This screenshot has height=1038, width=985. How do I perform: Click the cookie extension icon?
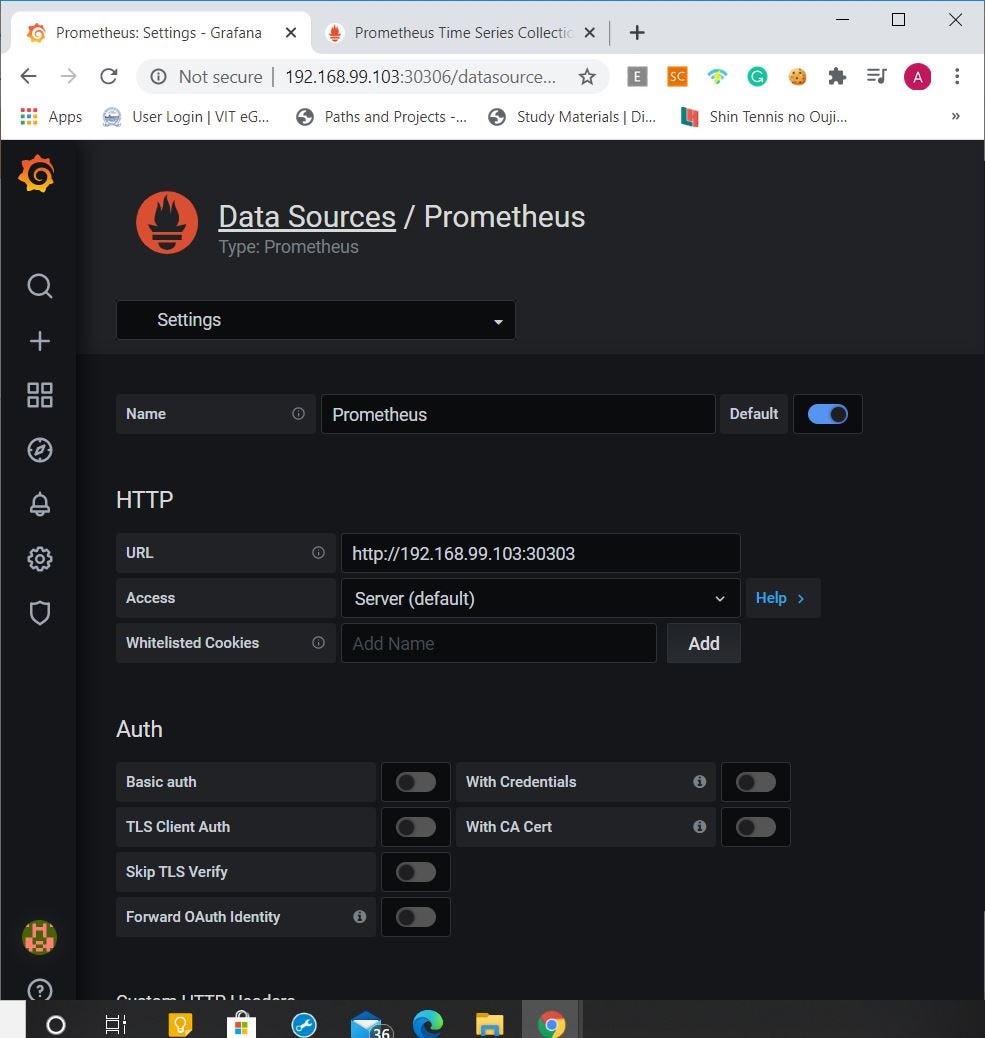798,77
